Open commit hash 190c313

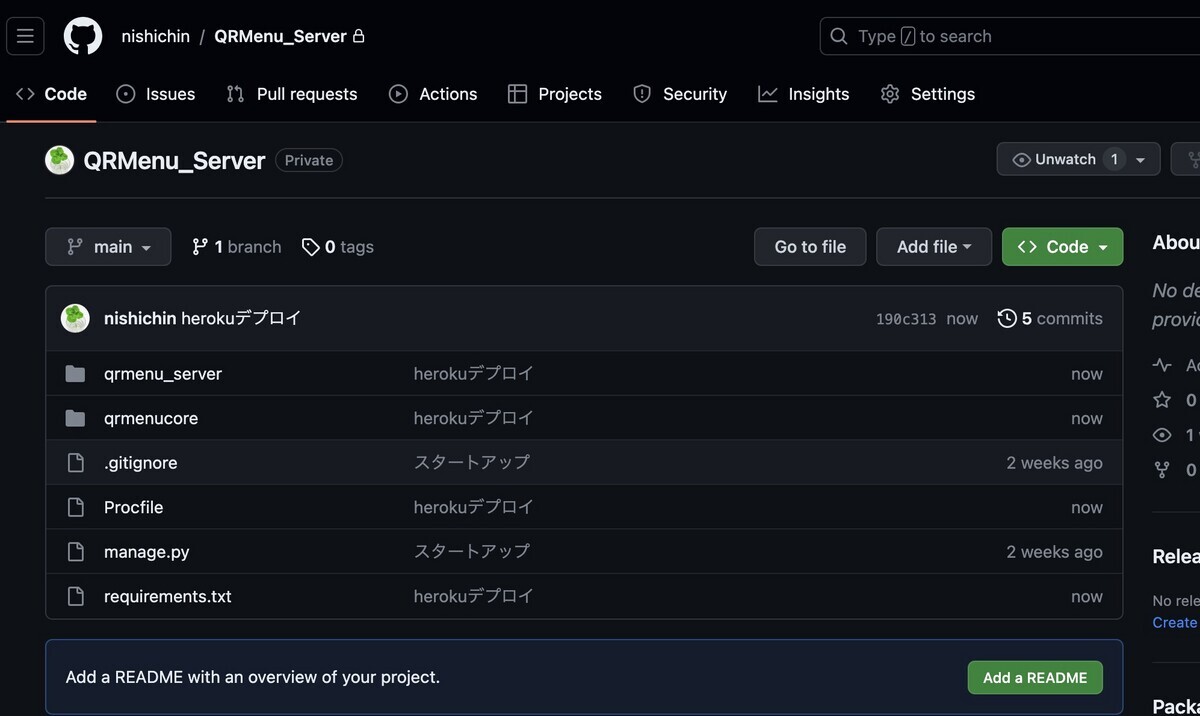tap(906, 319)
